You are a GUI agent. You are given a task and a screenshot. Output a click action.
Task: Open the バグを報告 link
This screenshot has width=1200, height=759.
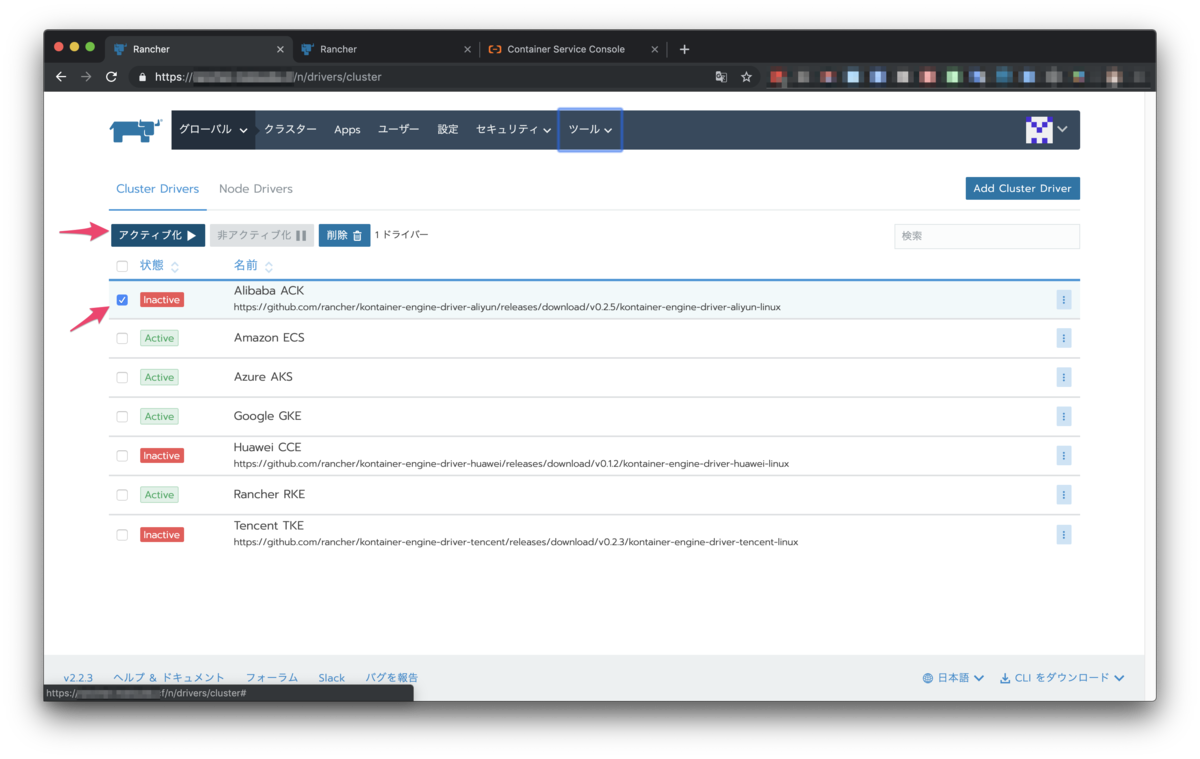pos(392,678)
